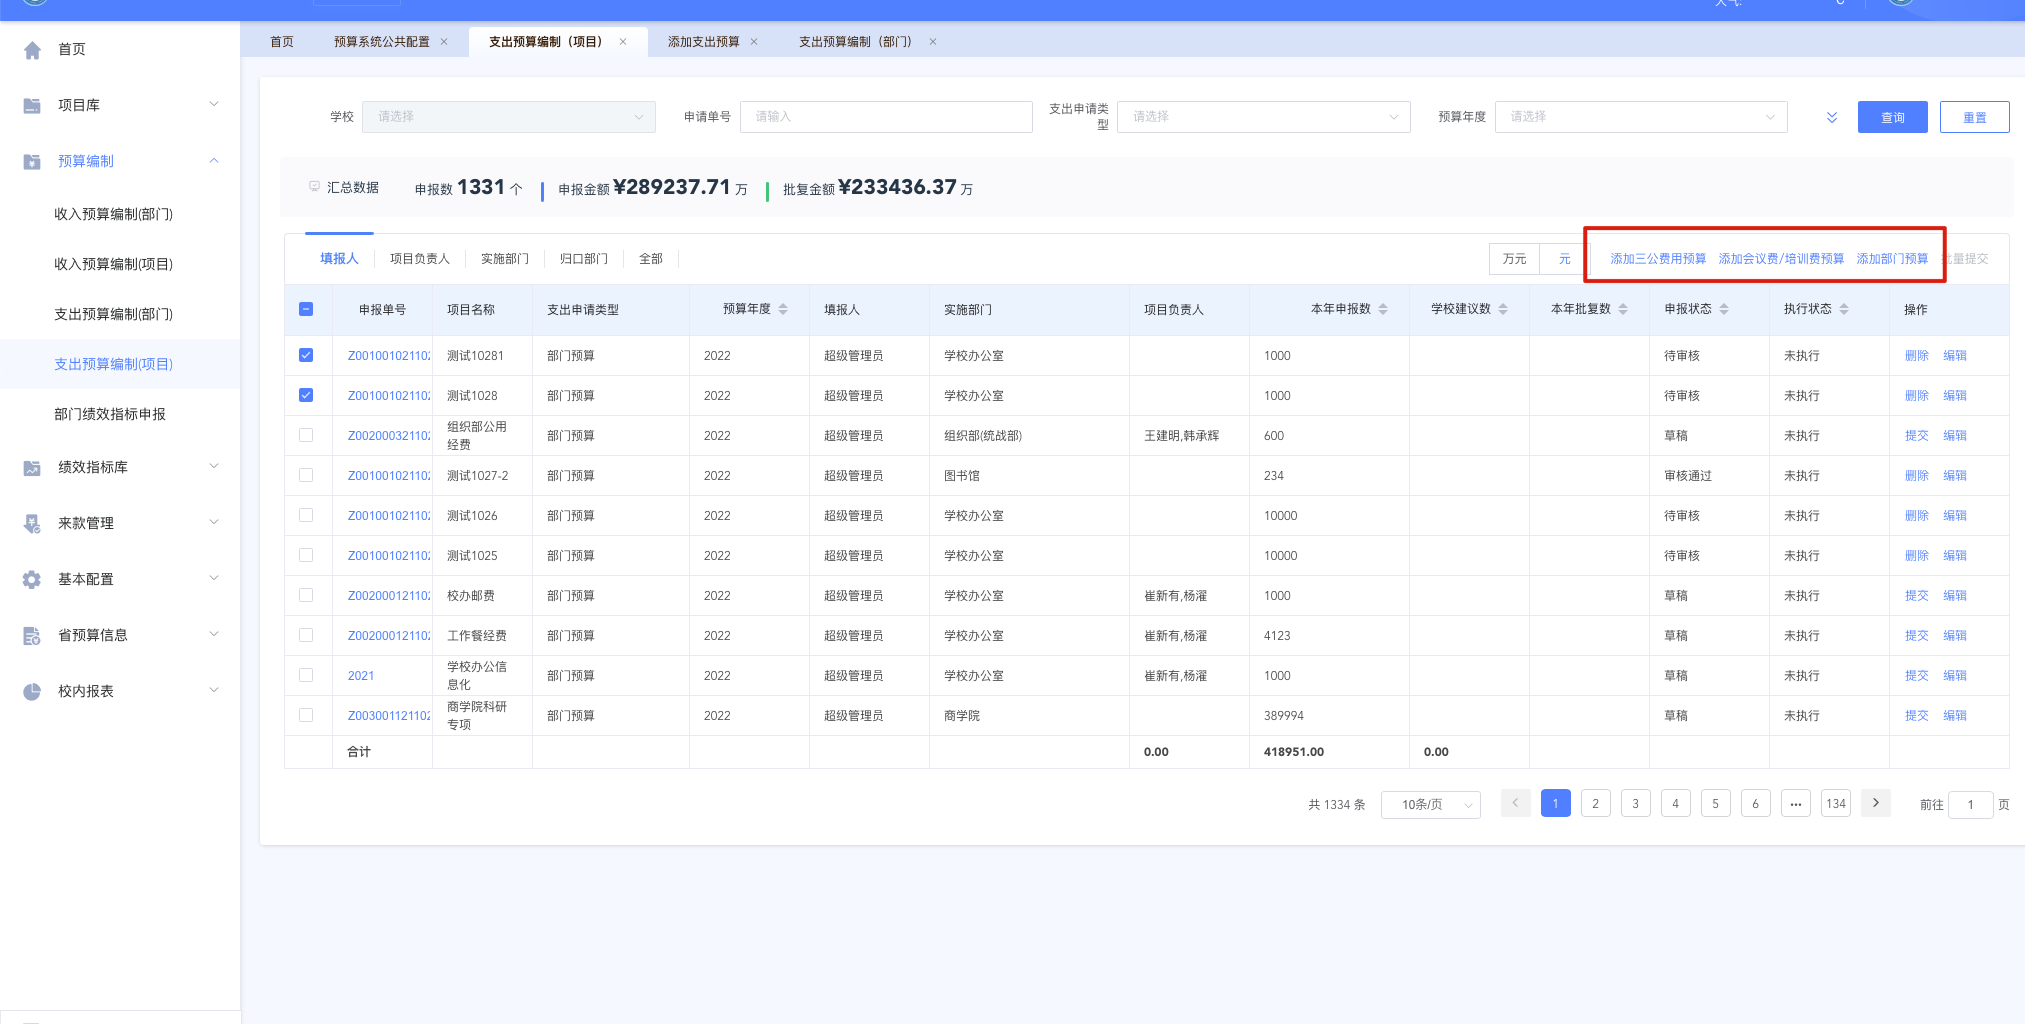This screenshot has width=2025, height=1024.
Task: Collapse the 预算编制 sidebar menu
Action: tap(214, 161)
